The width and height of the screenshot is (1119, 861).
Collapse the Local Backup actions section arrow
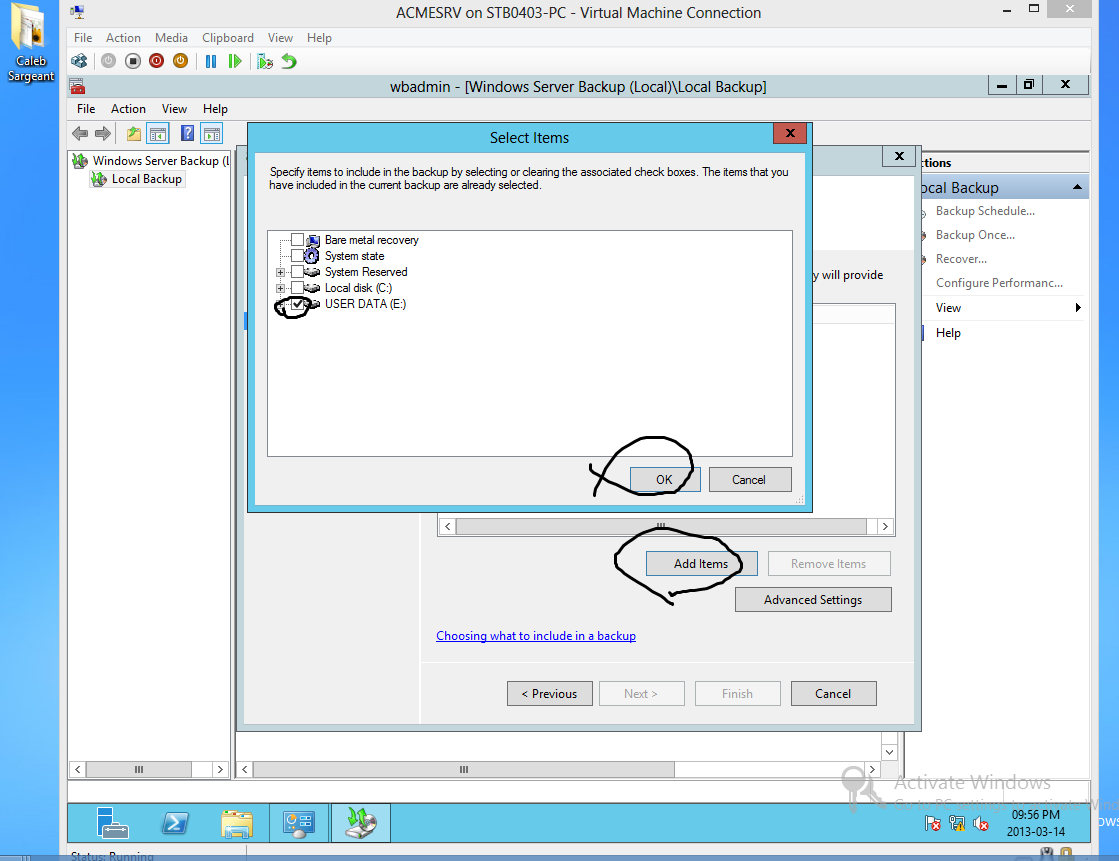(1077, 187)
